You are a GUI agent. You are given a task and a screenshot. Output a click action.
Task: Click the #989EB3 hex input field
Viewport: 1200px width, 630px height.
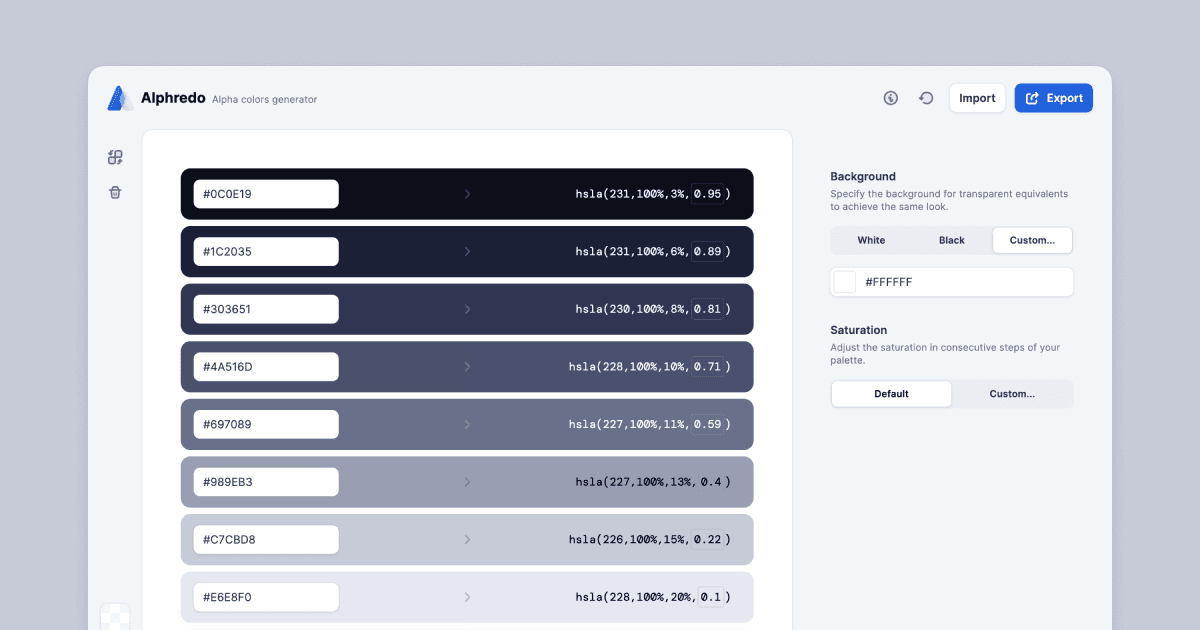265,482
